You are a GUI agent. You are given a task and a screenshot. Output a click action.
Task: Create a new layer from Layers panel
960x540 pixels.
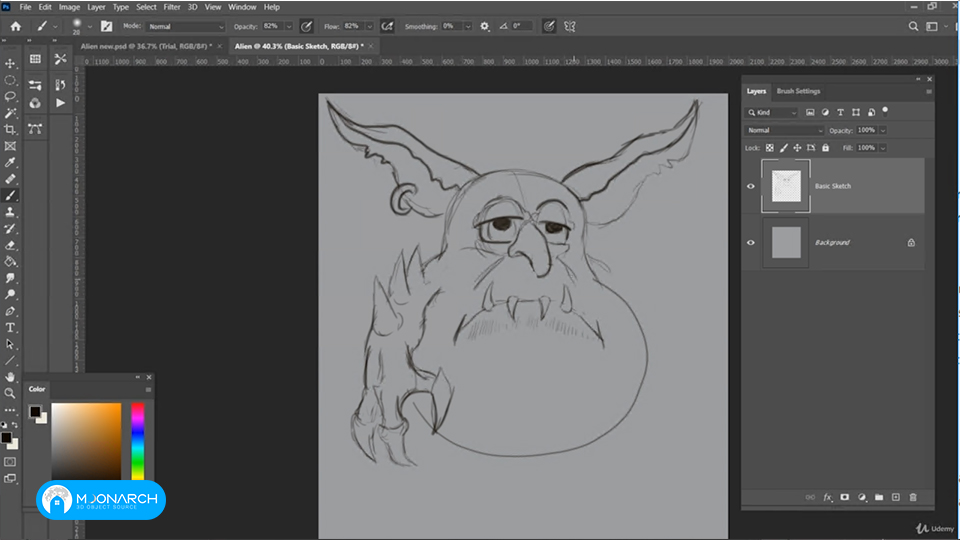click(x=896, y=497)
